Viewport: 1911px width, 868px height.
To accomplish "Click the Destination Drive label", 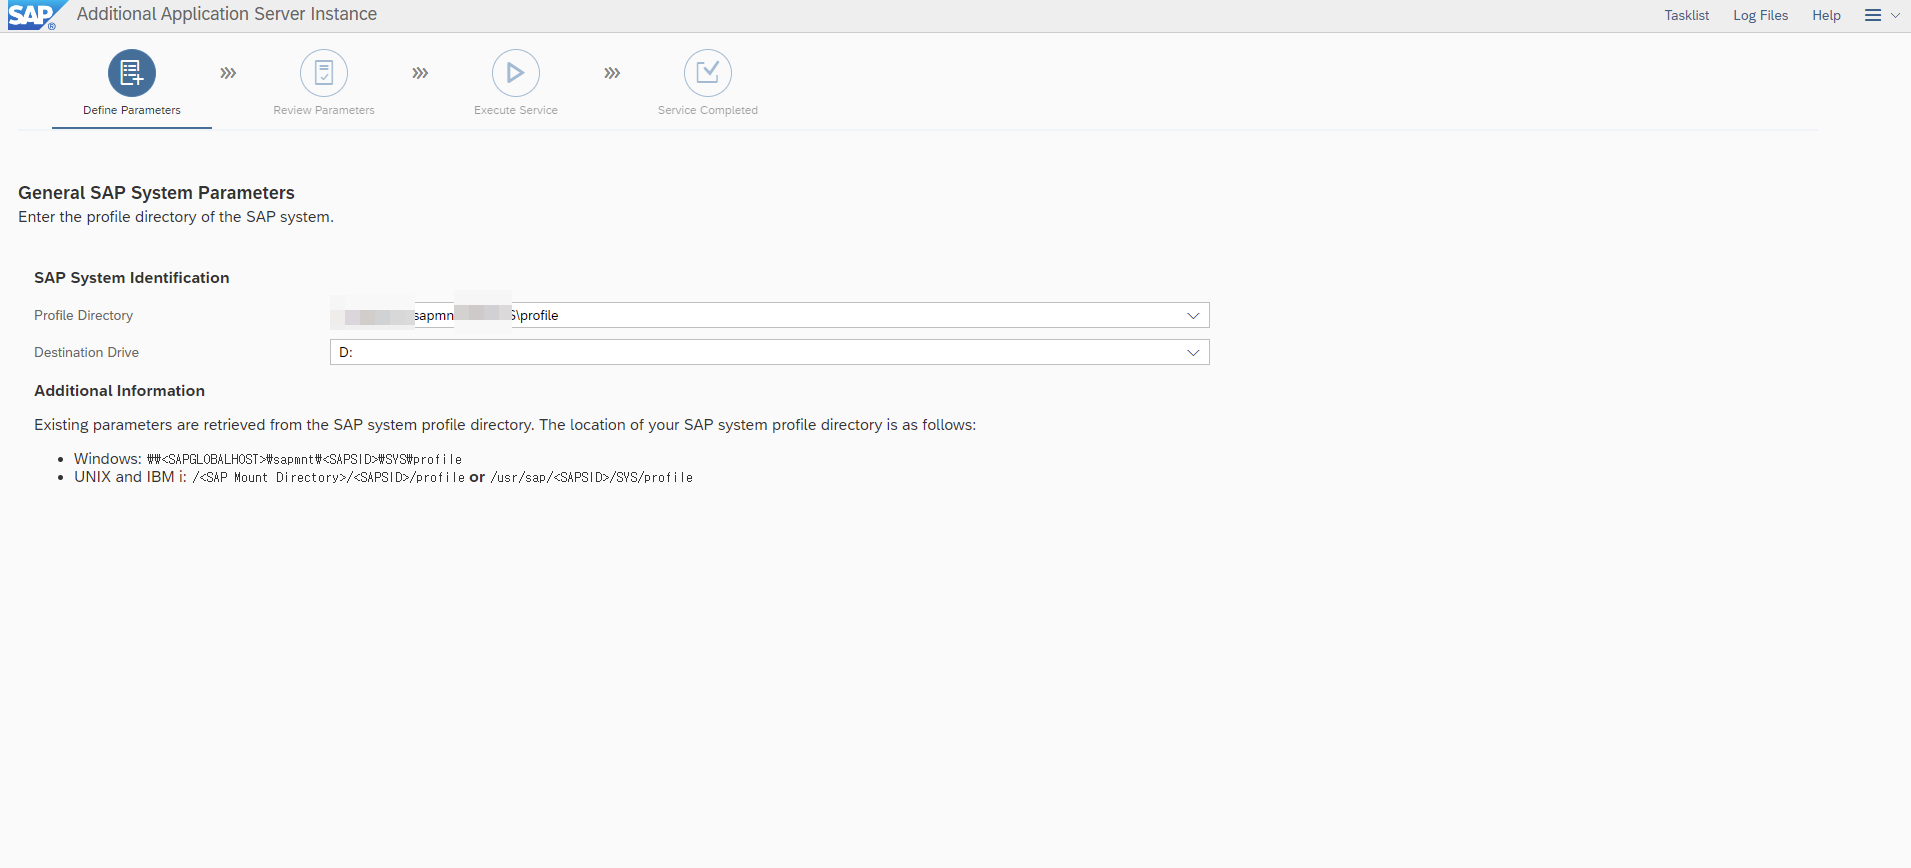I will coord(86,352).
